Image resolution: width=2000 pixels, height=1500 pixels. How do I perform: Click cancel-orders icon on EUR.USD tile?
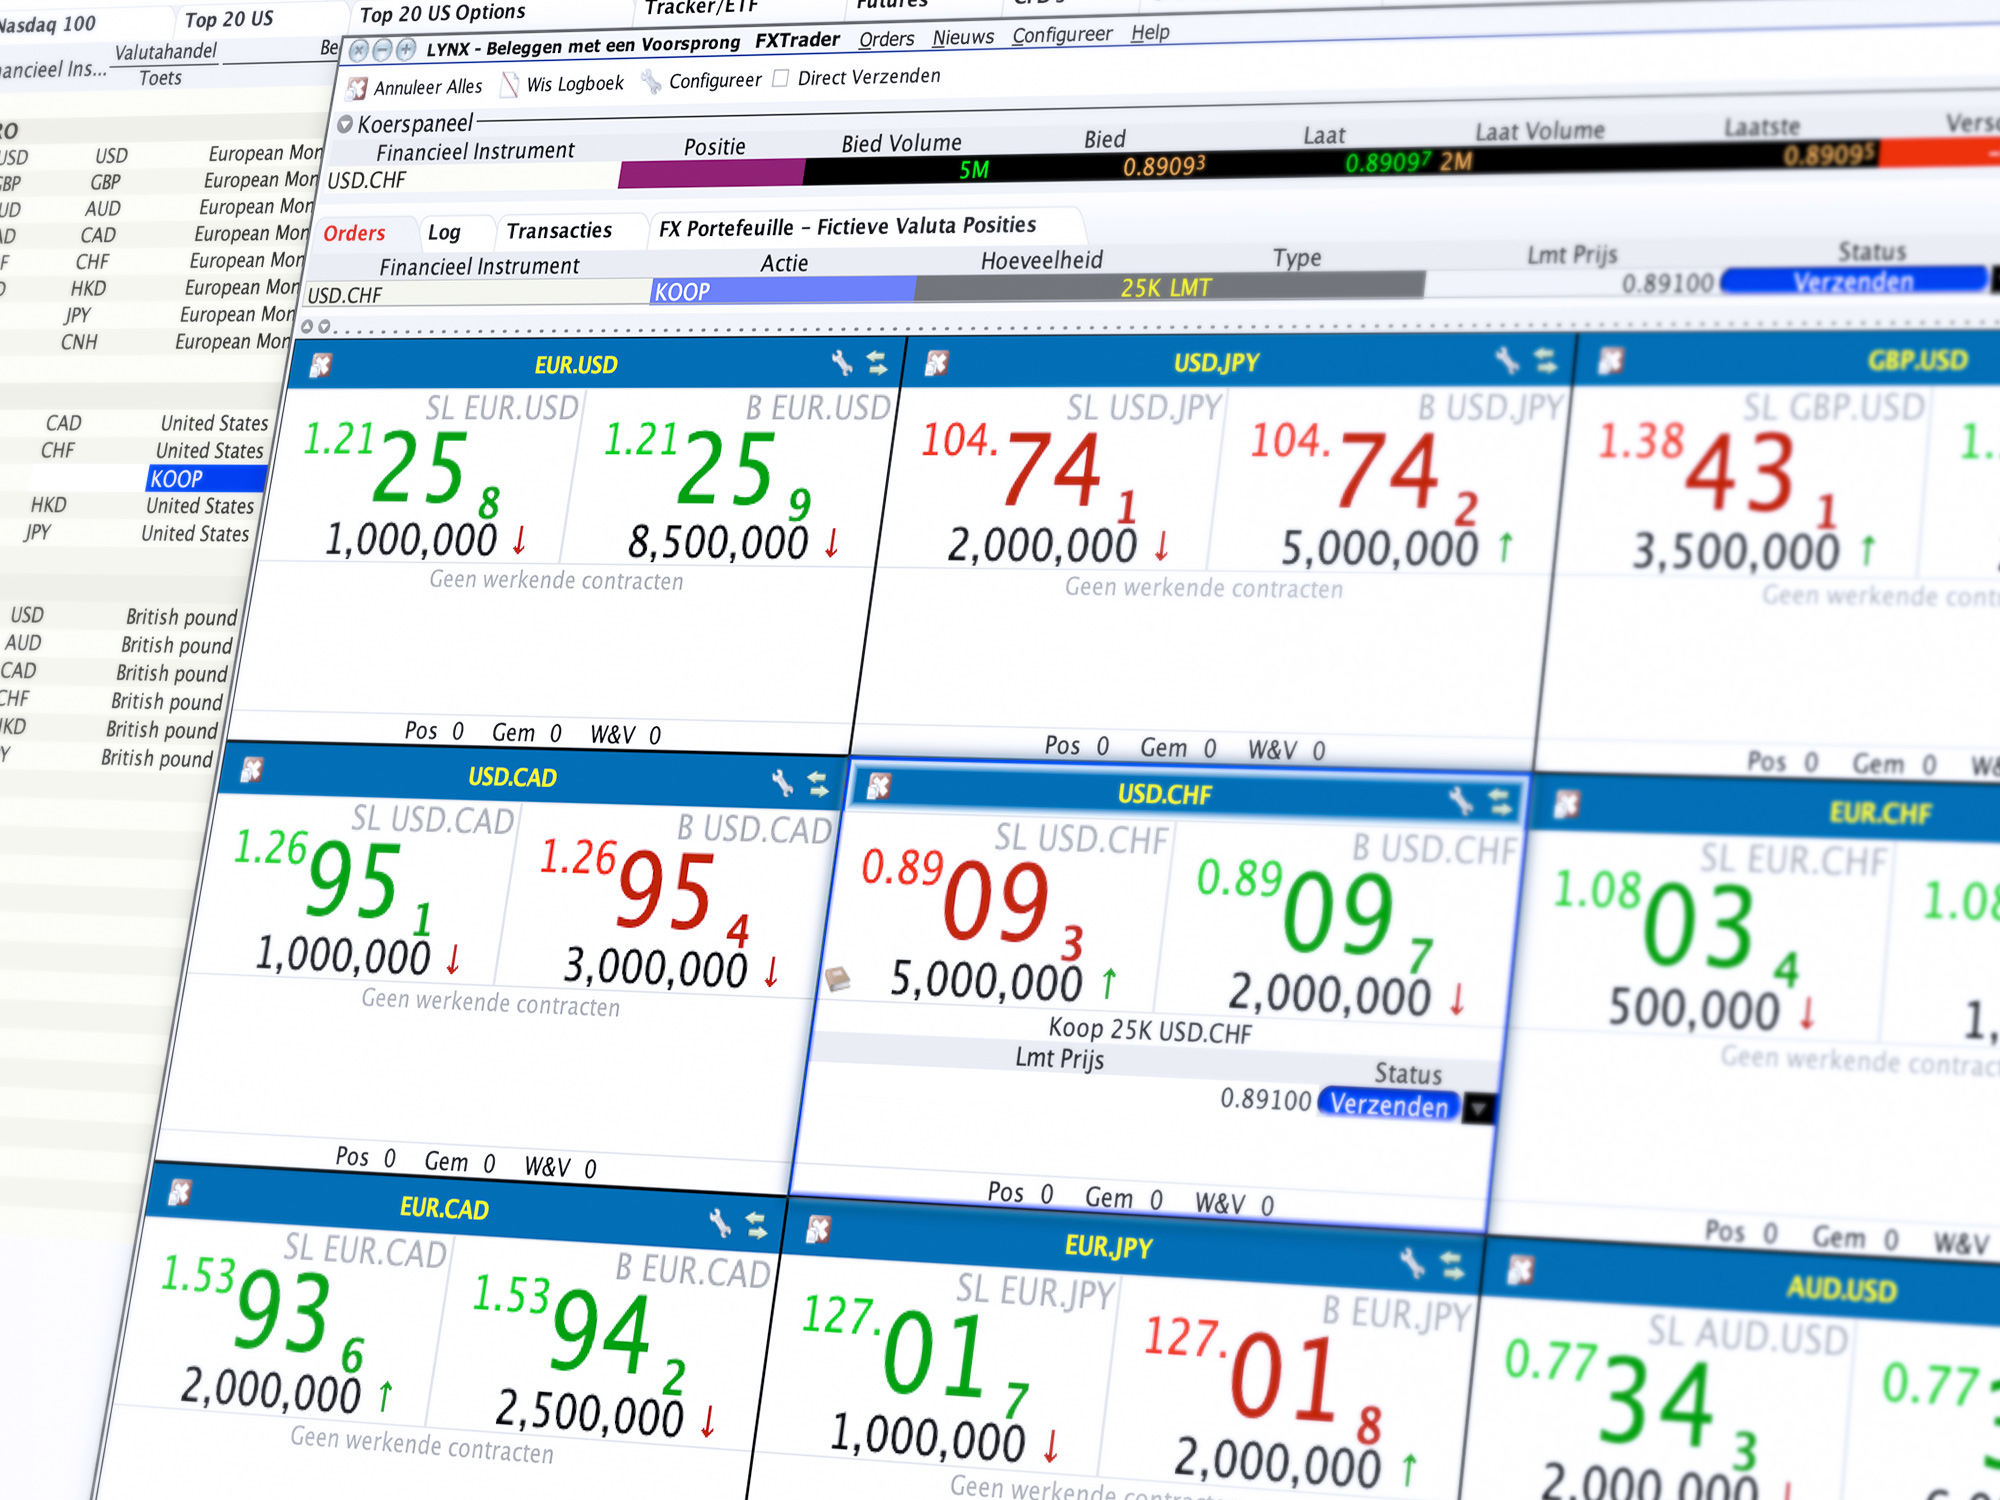coord(321,366)
